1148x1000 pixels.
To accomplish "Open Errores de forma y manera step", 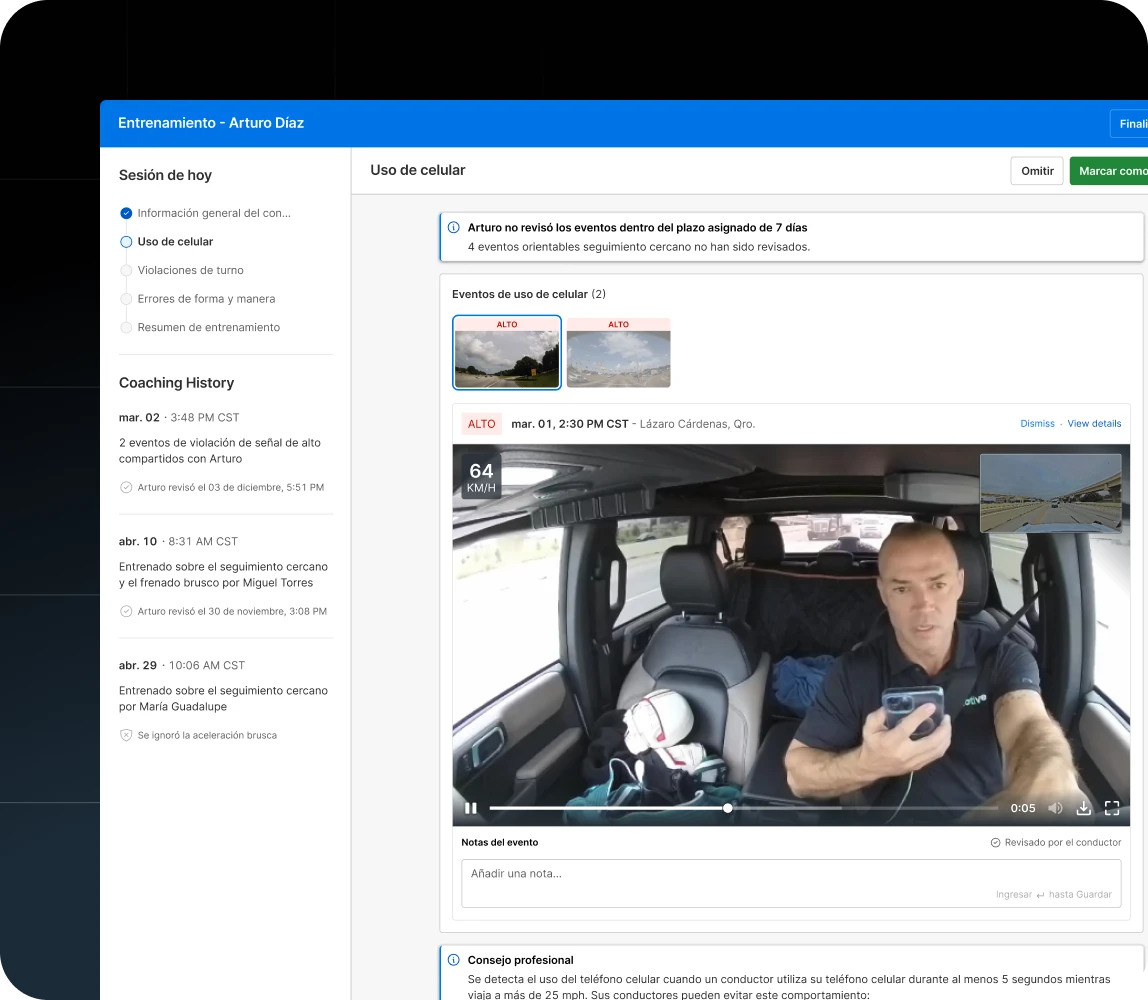I will (x=206, y=299).
